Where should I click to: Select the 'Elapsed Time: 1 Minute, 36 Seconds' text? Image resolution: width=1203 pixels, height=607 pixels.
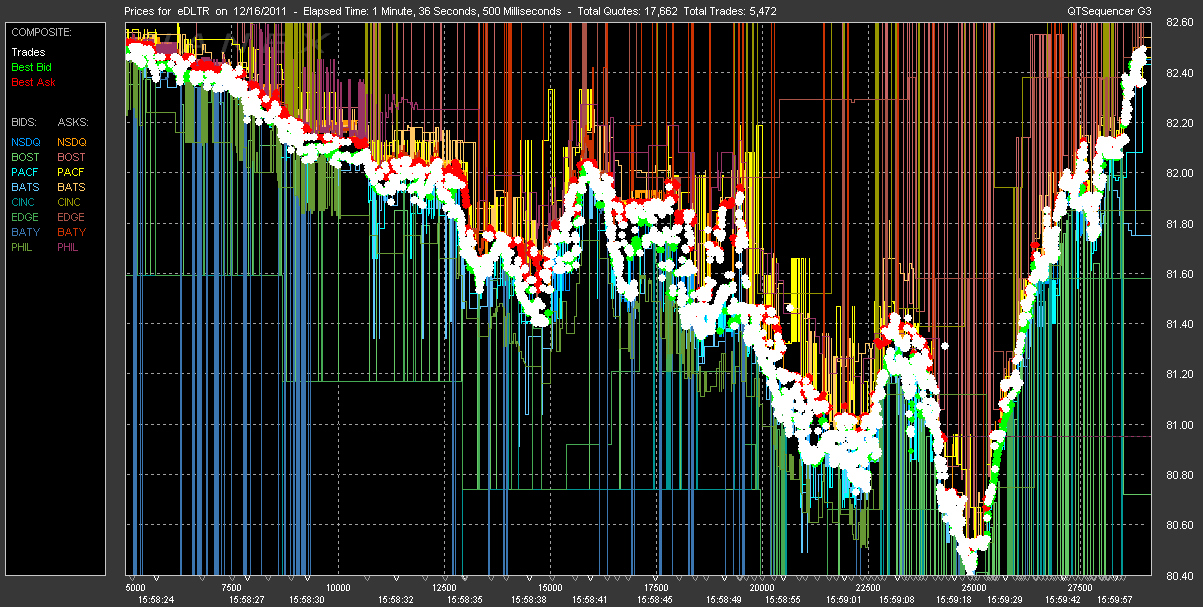(393, 11)
